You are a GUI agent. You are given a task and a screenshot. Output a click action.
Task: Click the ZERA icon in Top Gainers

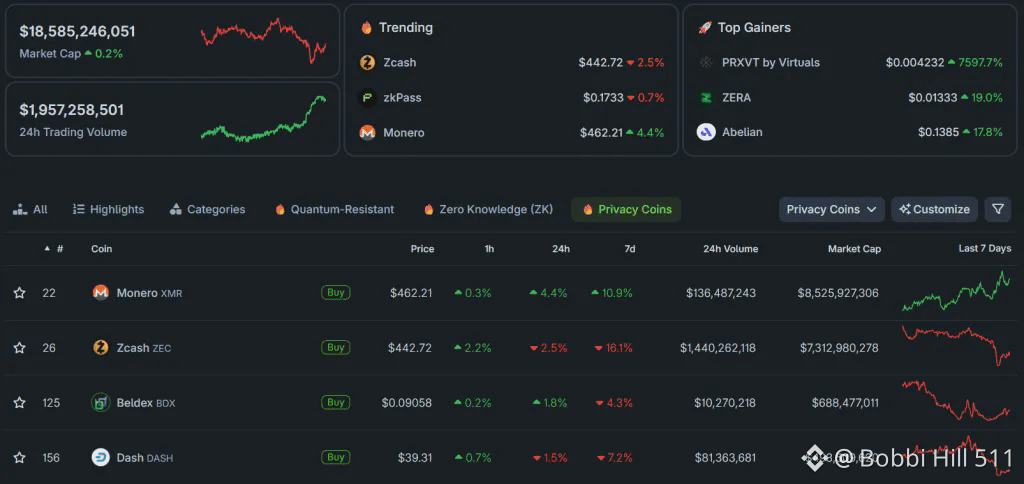point(706,98)
